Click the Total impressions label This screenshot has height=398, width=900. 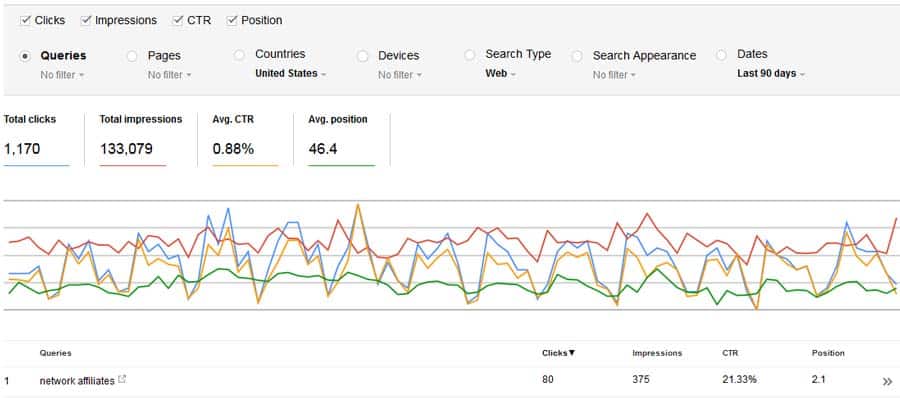(x=141, y=119)
